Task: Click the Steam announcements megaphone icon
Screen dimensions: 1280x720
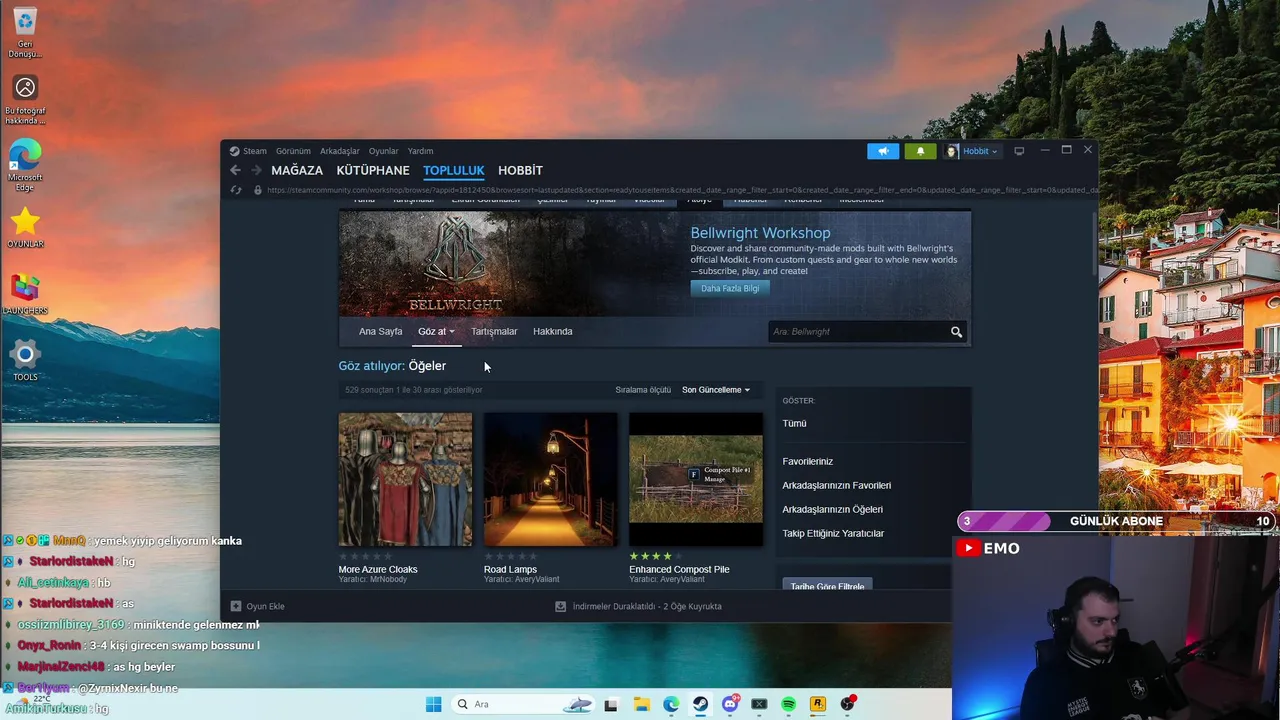Action: [x=883, y=151]
